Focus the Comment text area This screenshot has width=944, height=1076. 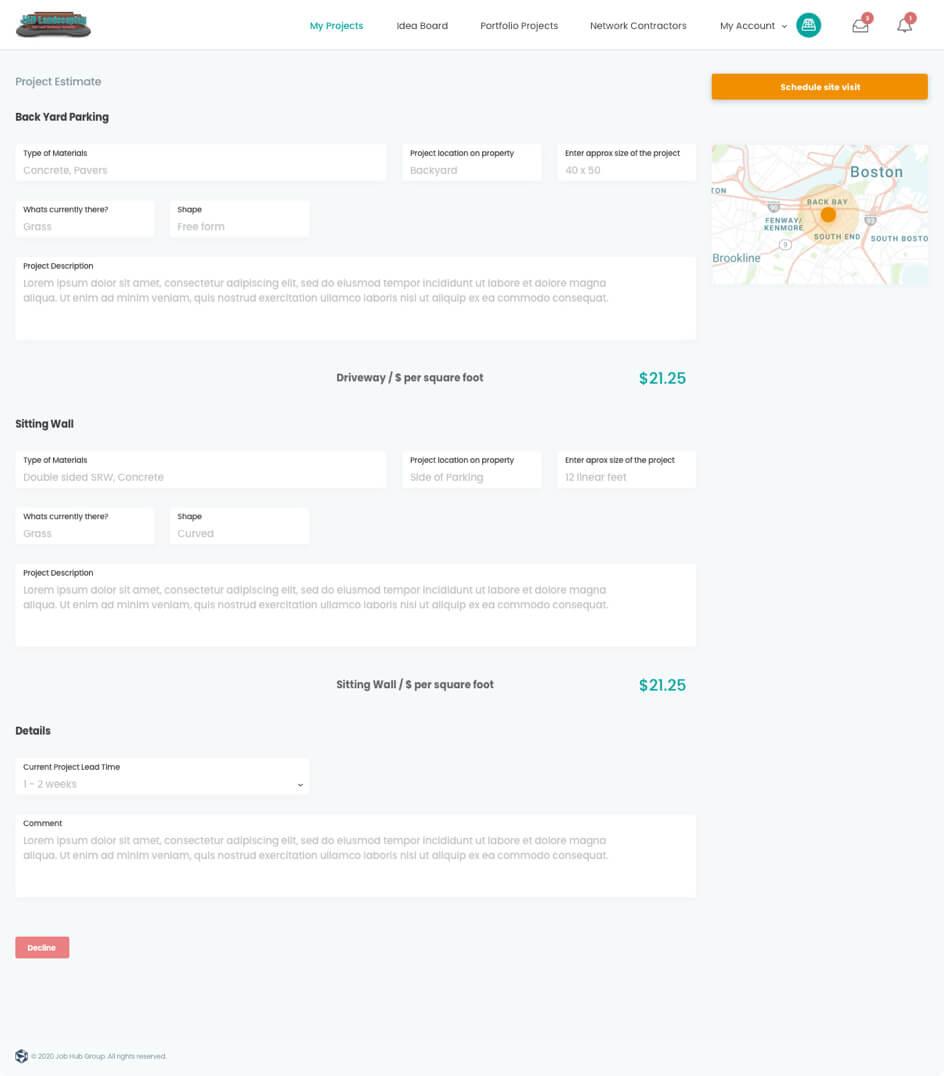coord(355,856)
